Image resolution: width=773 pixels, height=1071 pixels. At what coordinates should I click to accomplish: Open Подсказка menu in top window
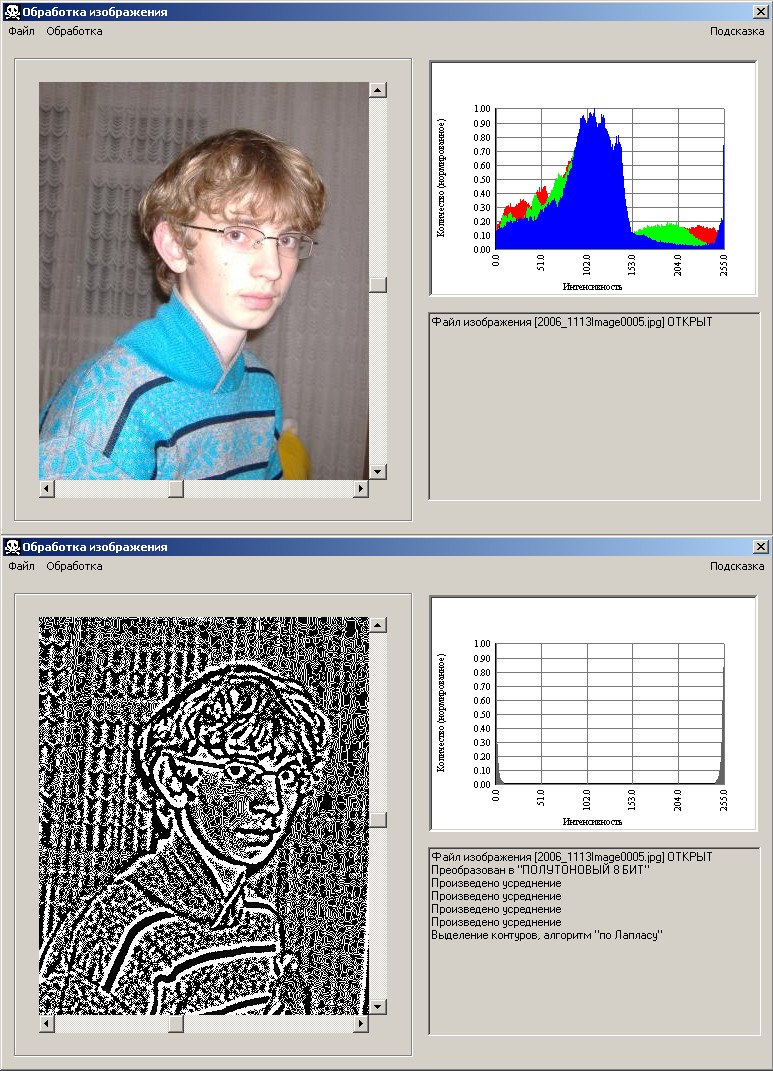click(x=737, y=31)
